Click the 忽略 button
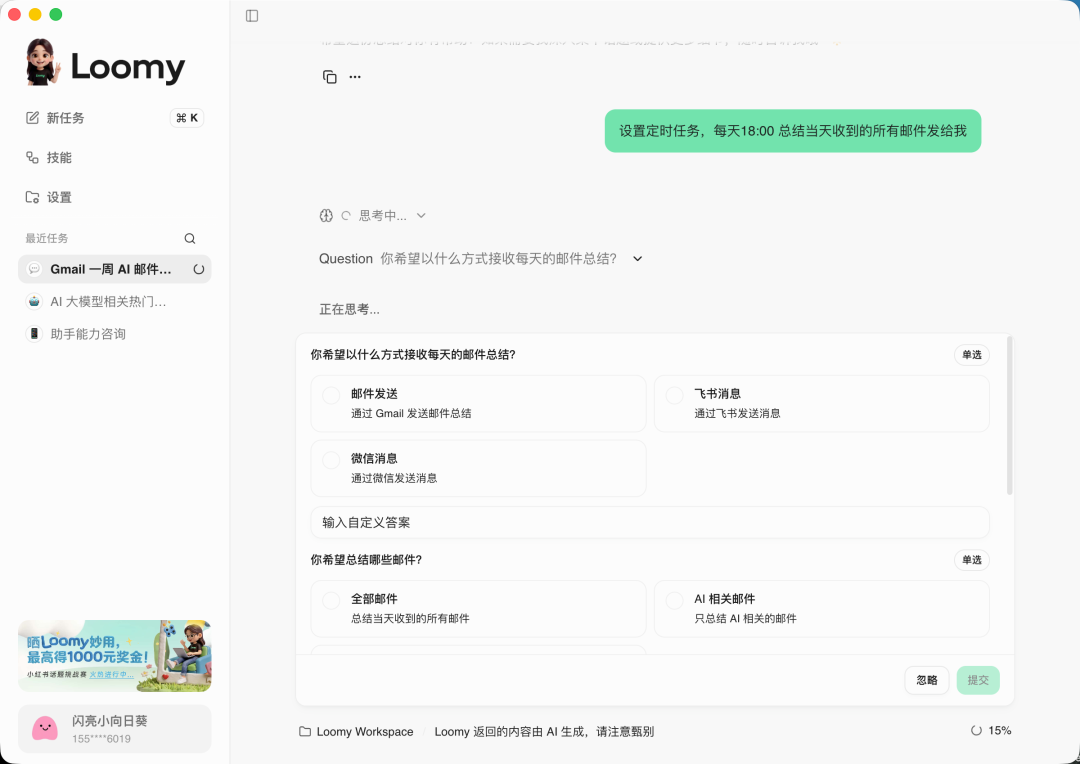The image size is (1080, 764). click(x=926, y=680)
